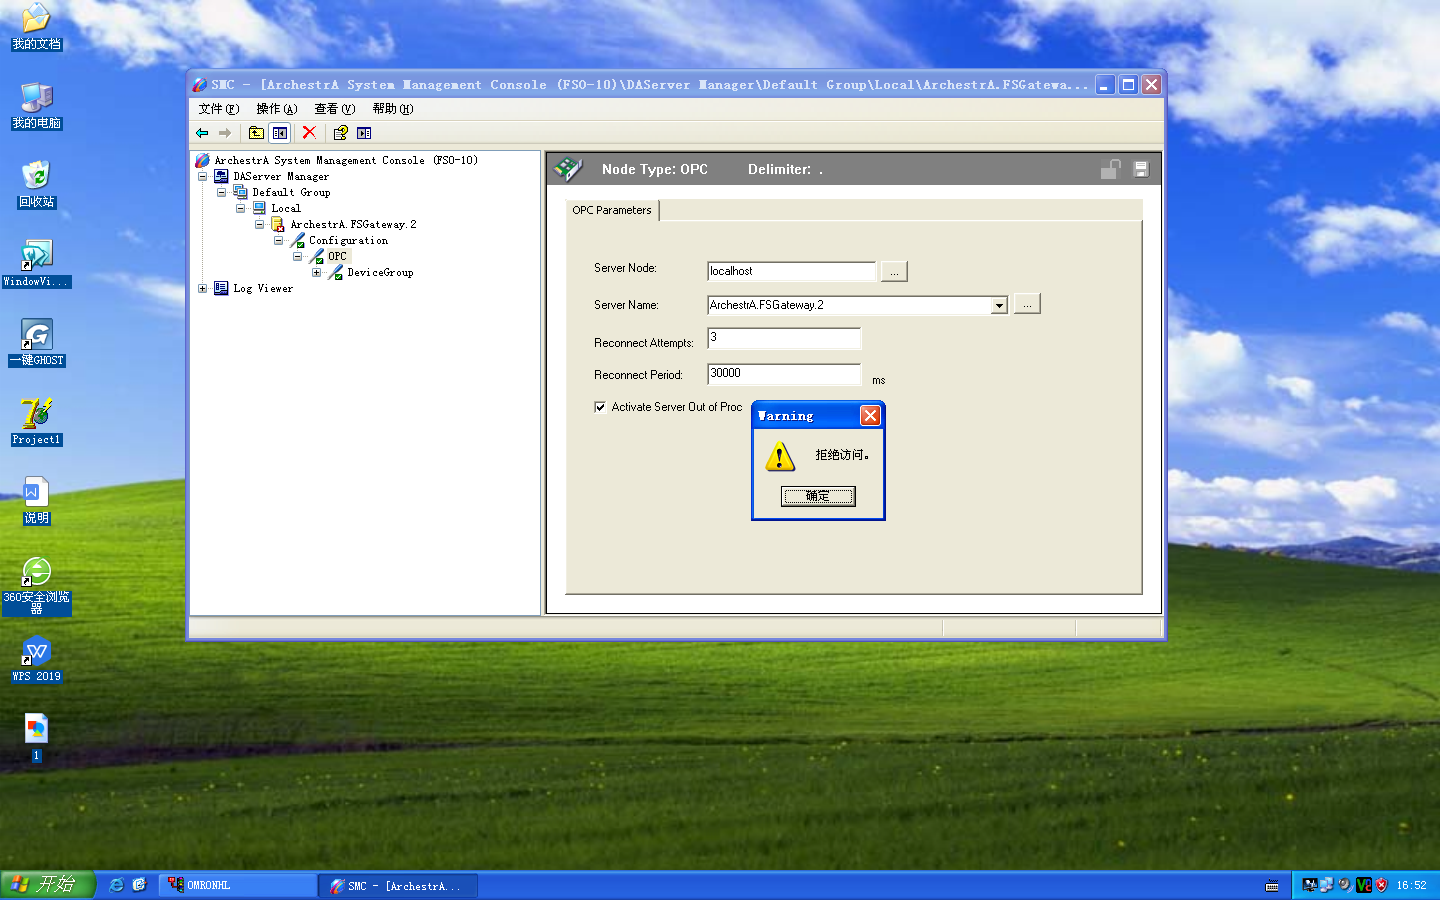Click the SMC title bar app icon
The height and width of the screenshot is (900, 1440).
pyautogui.click(x=200, y=85)
